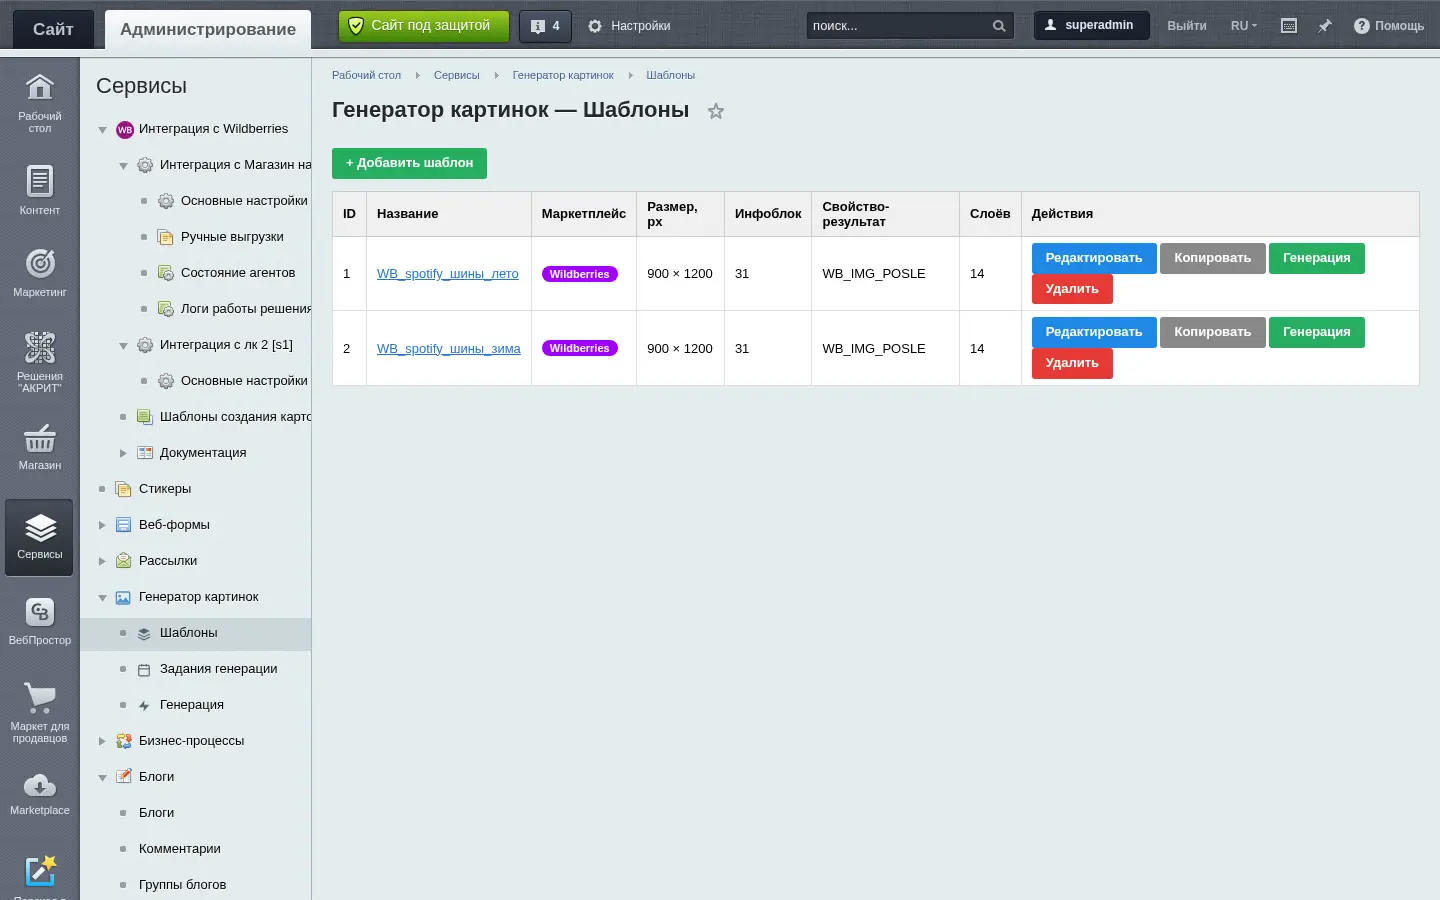
Task: Click the Добавить шаблон button
Action: pyautogui.click(x=409, y=163)
